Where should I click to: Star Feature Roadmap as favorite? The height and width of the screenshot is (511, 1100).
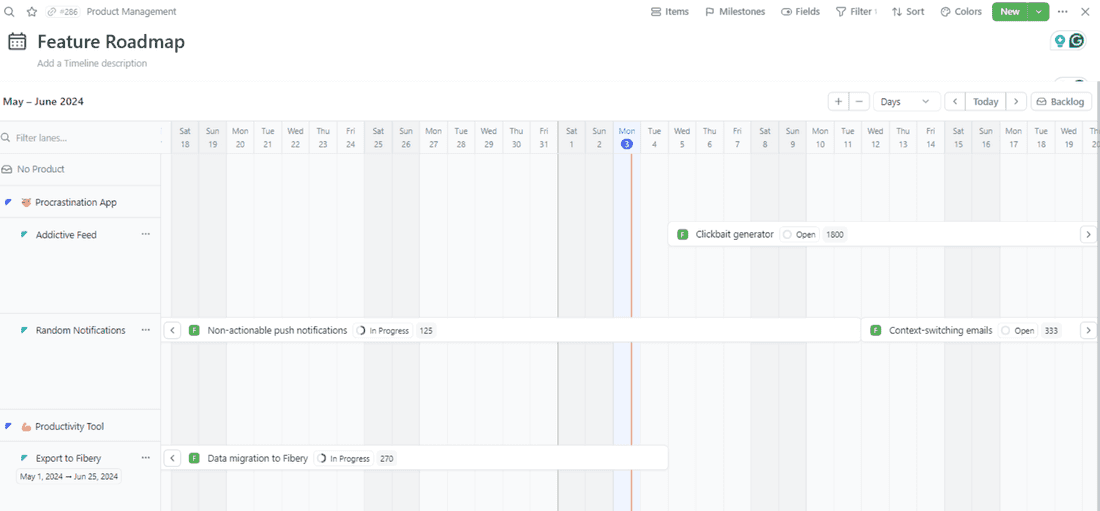point(31,12)
